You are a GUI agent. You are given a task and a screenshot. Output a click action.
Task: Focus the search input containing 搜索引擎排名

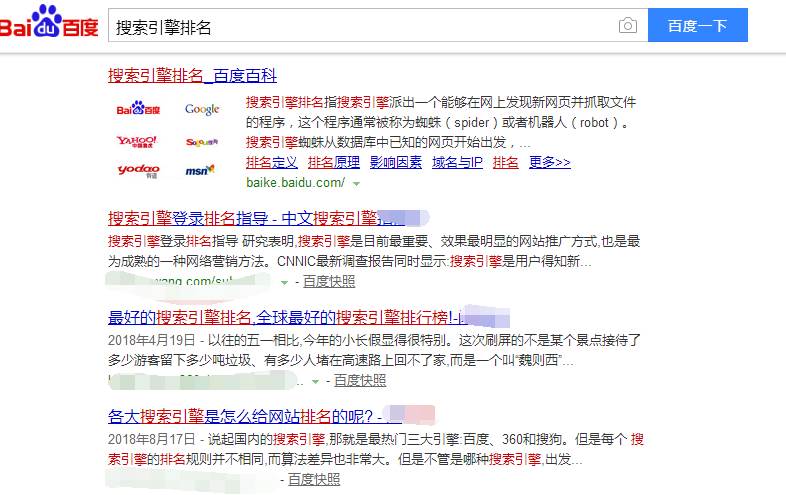pos(378,25)
